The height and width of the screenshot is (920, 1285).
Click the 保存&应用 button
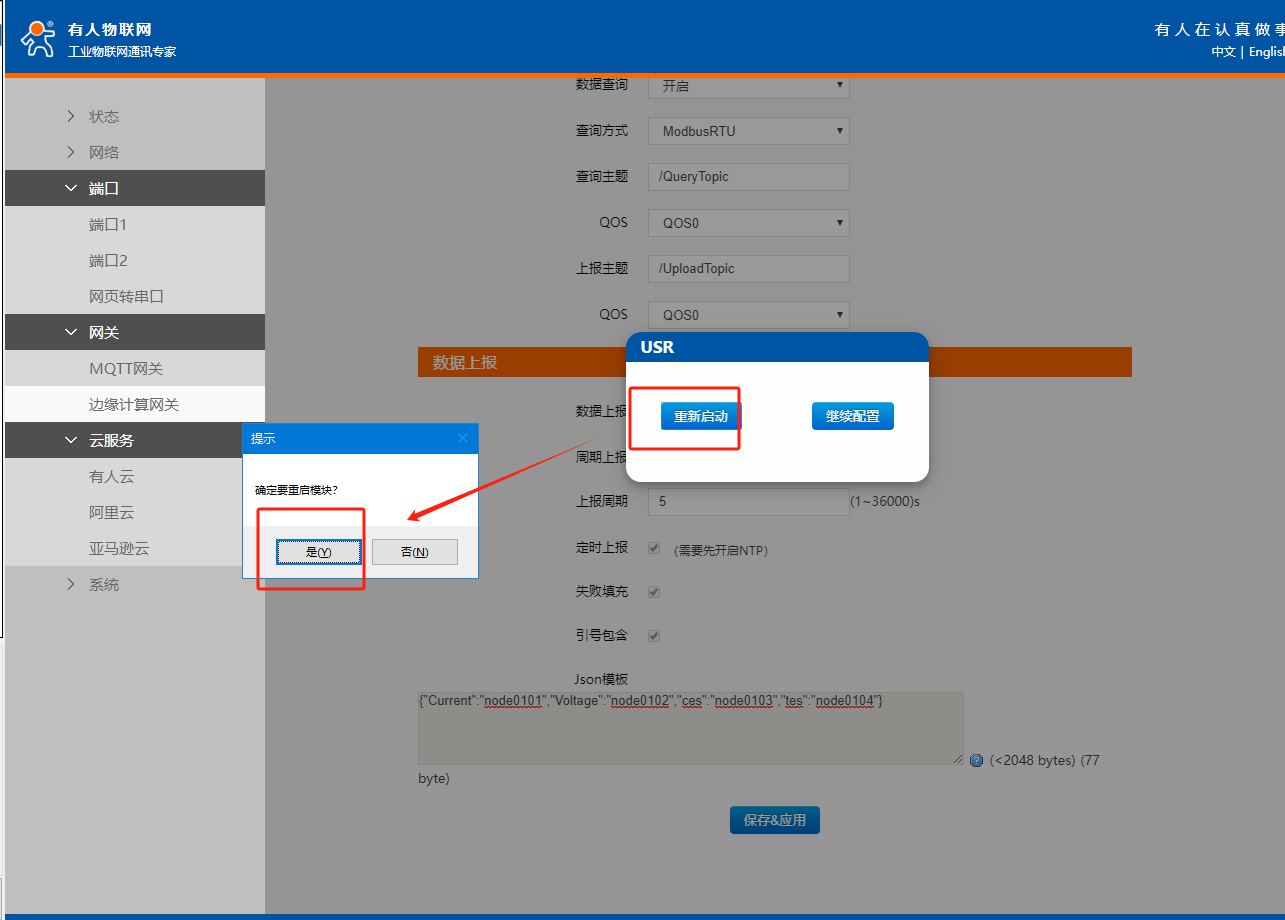775,820
